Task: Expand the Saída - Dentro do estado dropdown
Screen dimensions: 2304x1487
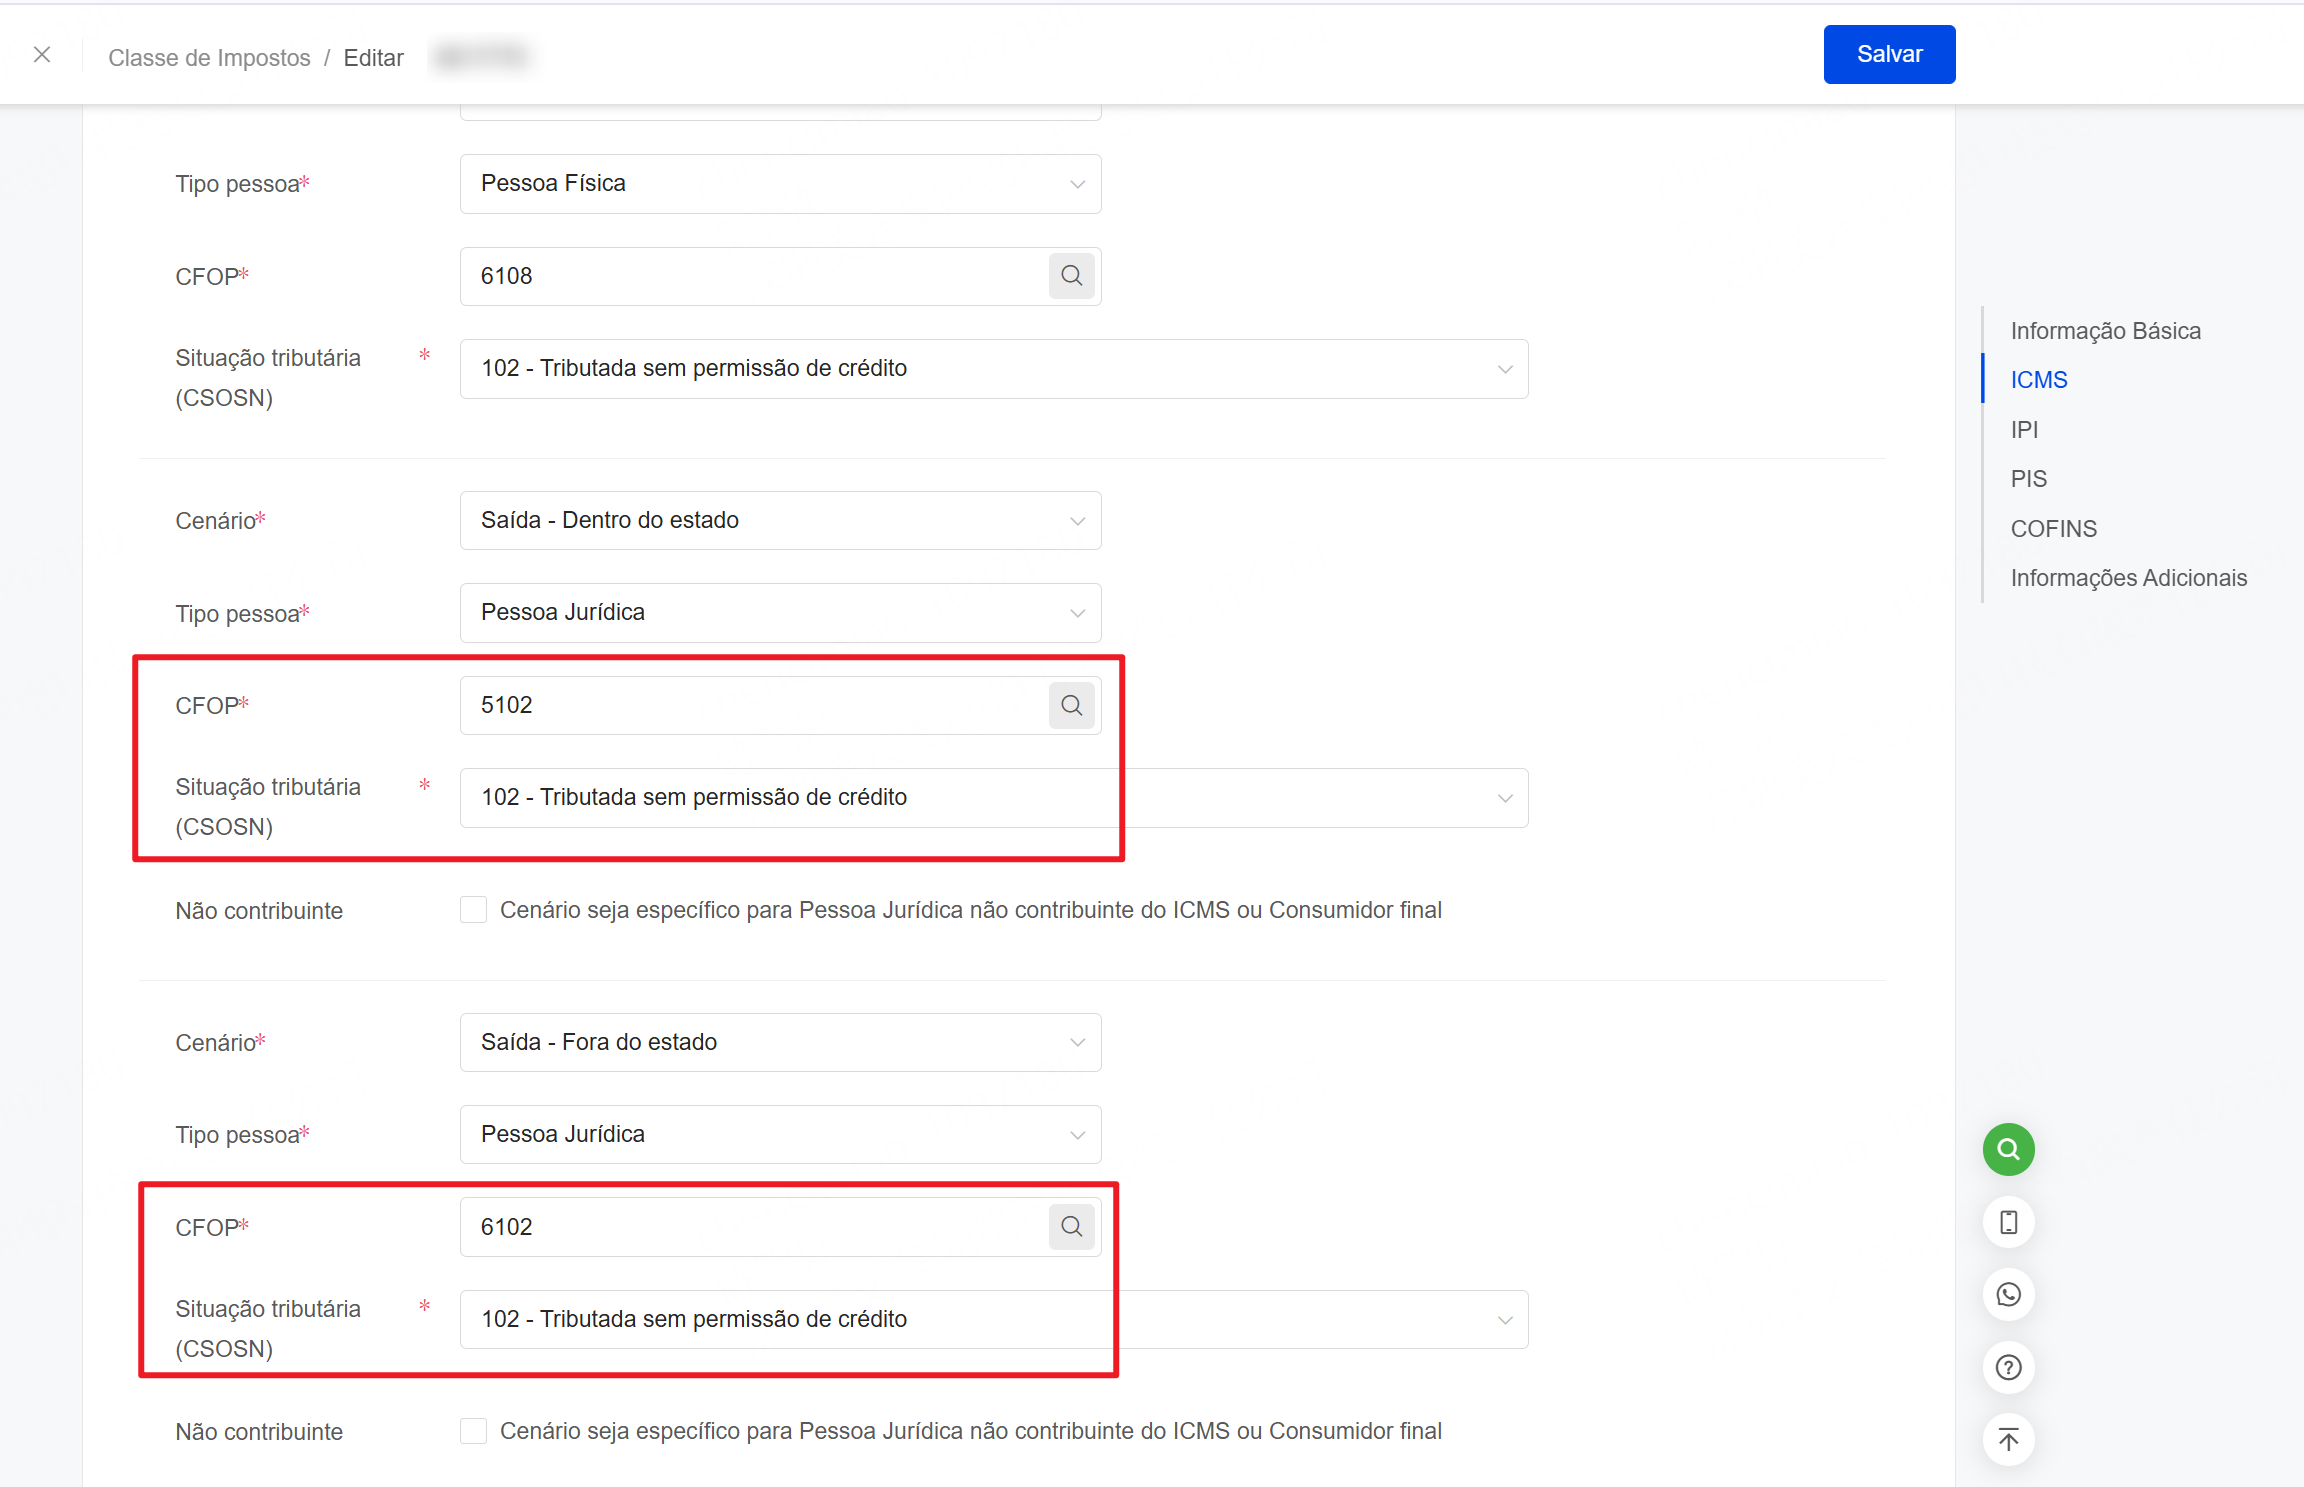Action: pos(780,520)
